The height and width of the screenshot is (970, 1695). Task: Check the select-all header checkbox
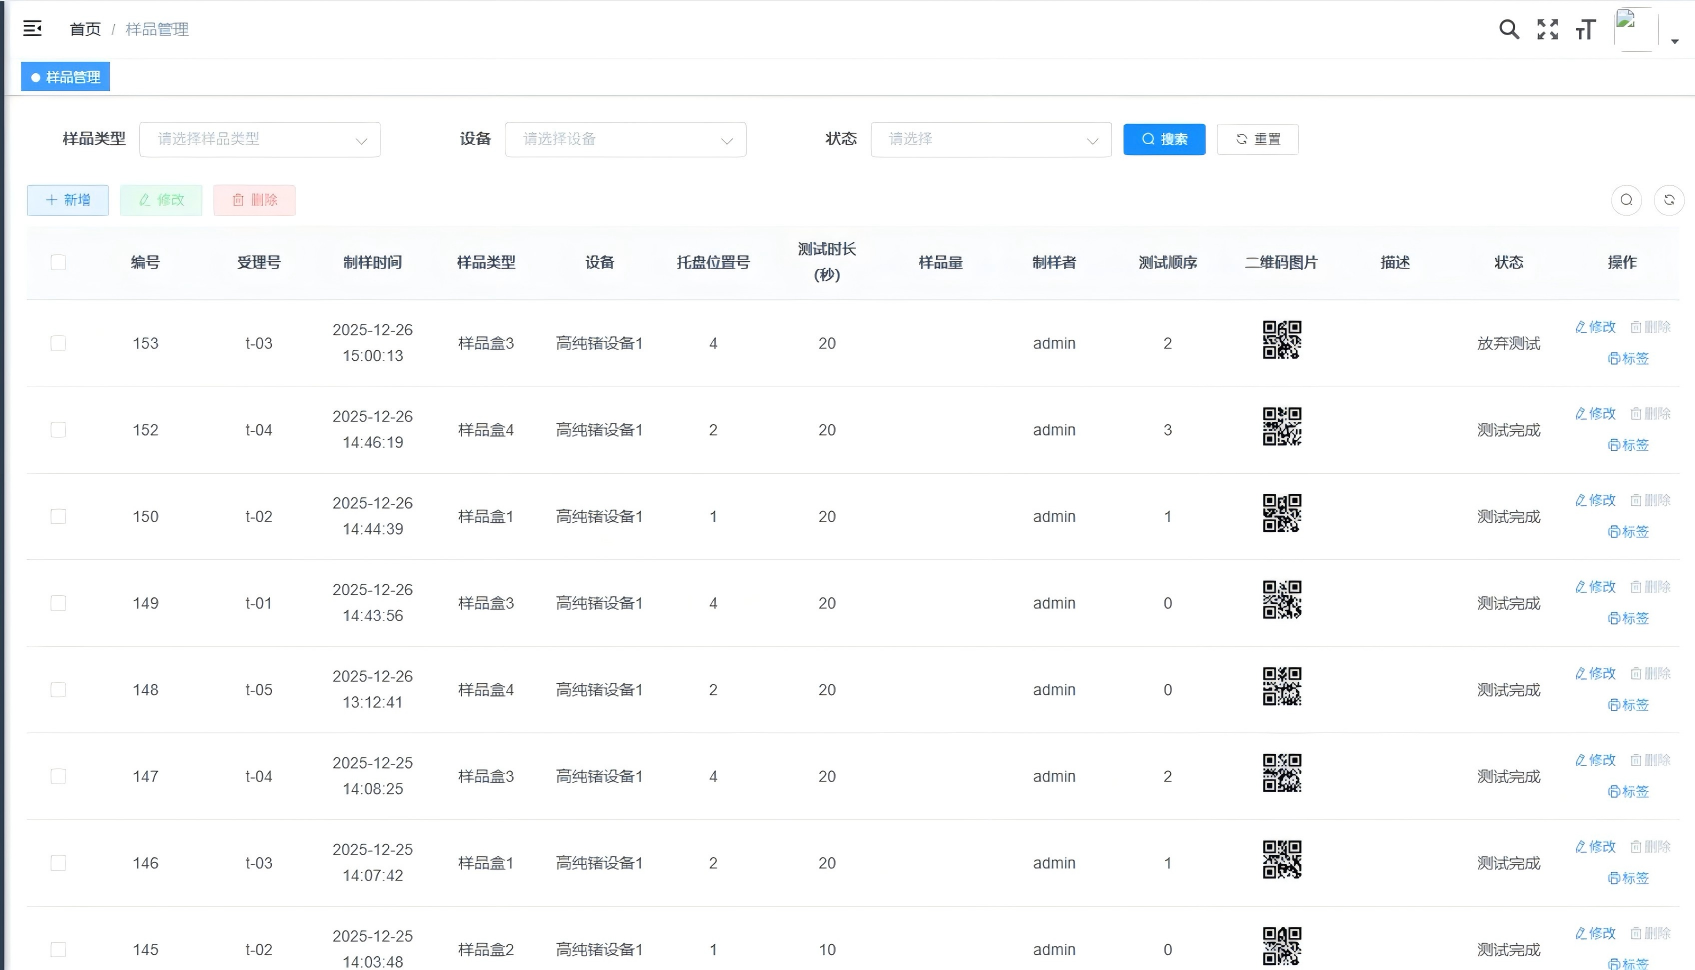pyautogui.click(x=58, y=262)
